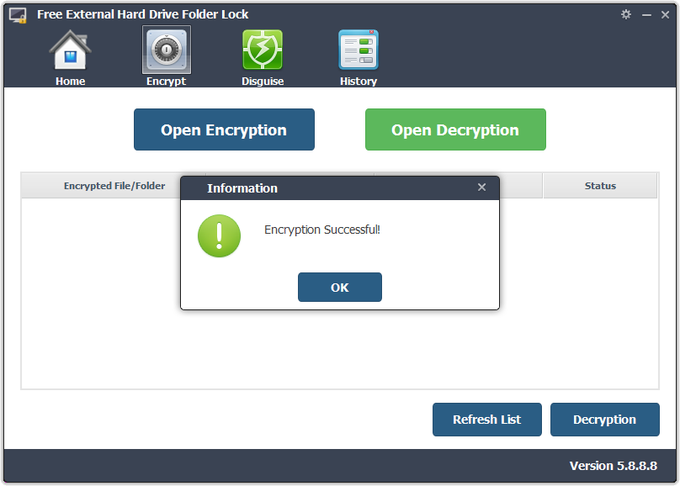The height and width of the screenshot is (486, 680).
Task: Click the app logo in title bar
Action: pos(18,14)
